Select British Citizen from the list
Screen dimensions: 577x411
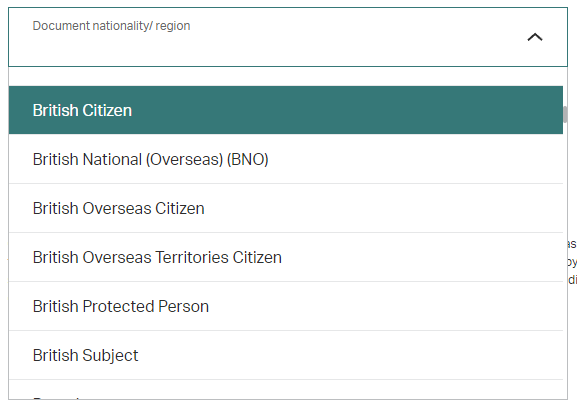pos(286,110)
